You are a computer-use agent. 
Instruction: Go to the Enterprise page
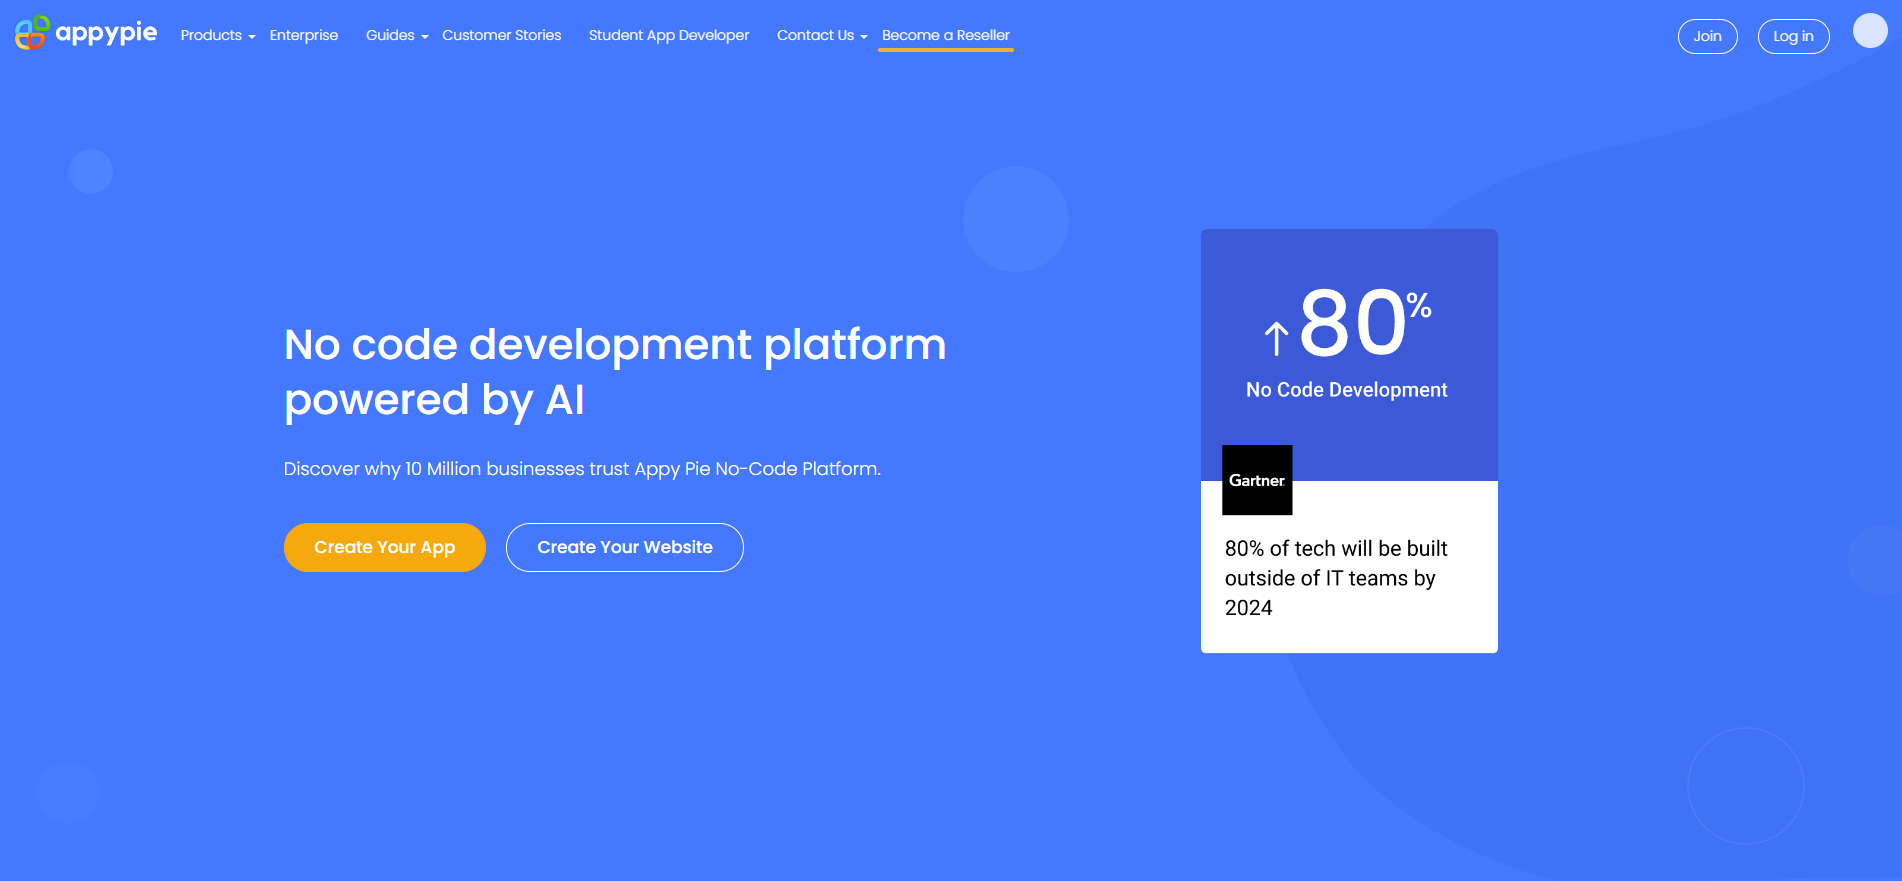[x=304, y=35]
